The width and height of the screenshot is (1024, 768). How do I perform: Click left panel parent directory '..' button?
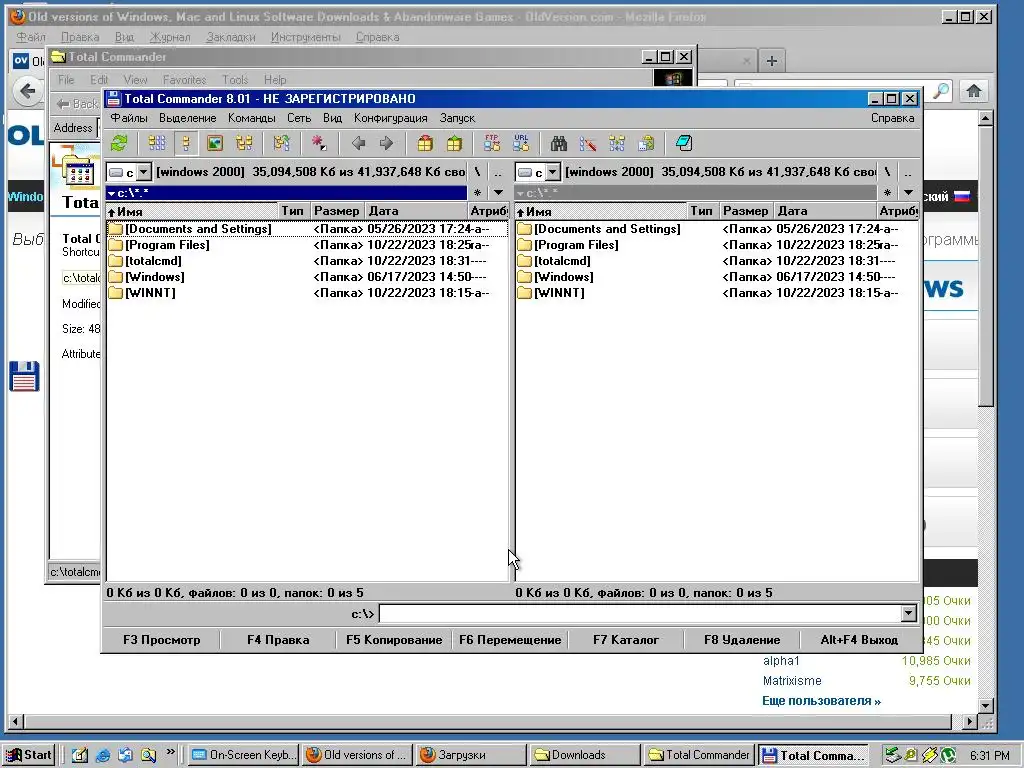pos(498,172)
